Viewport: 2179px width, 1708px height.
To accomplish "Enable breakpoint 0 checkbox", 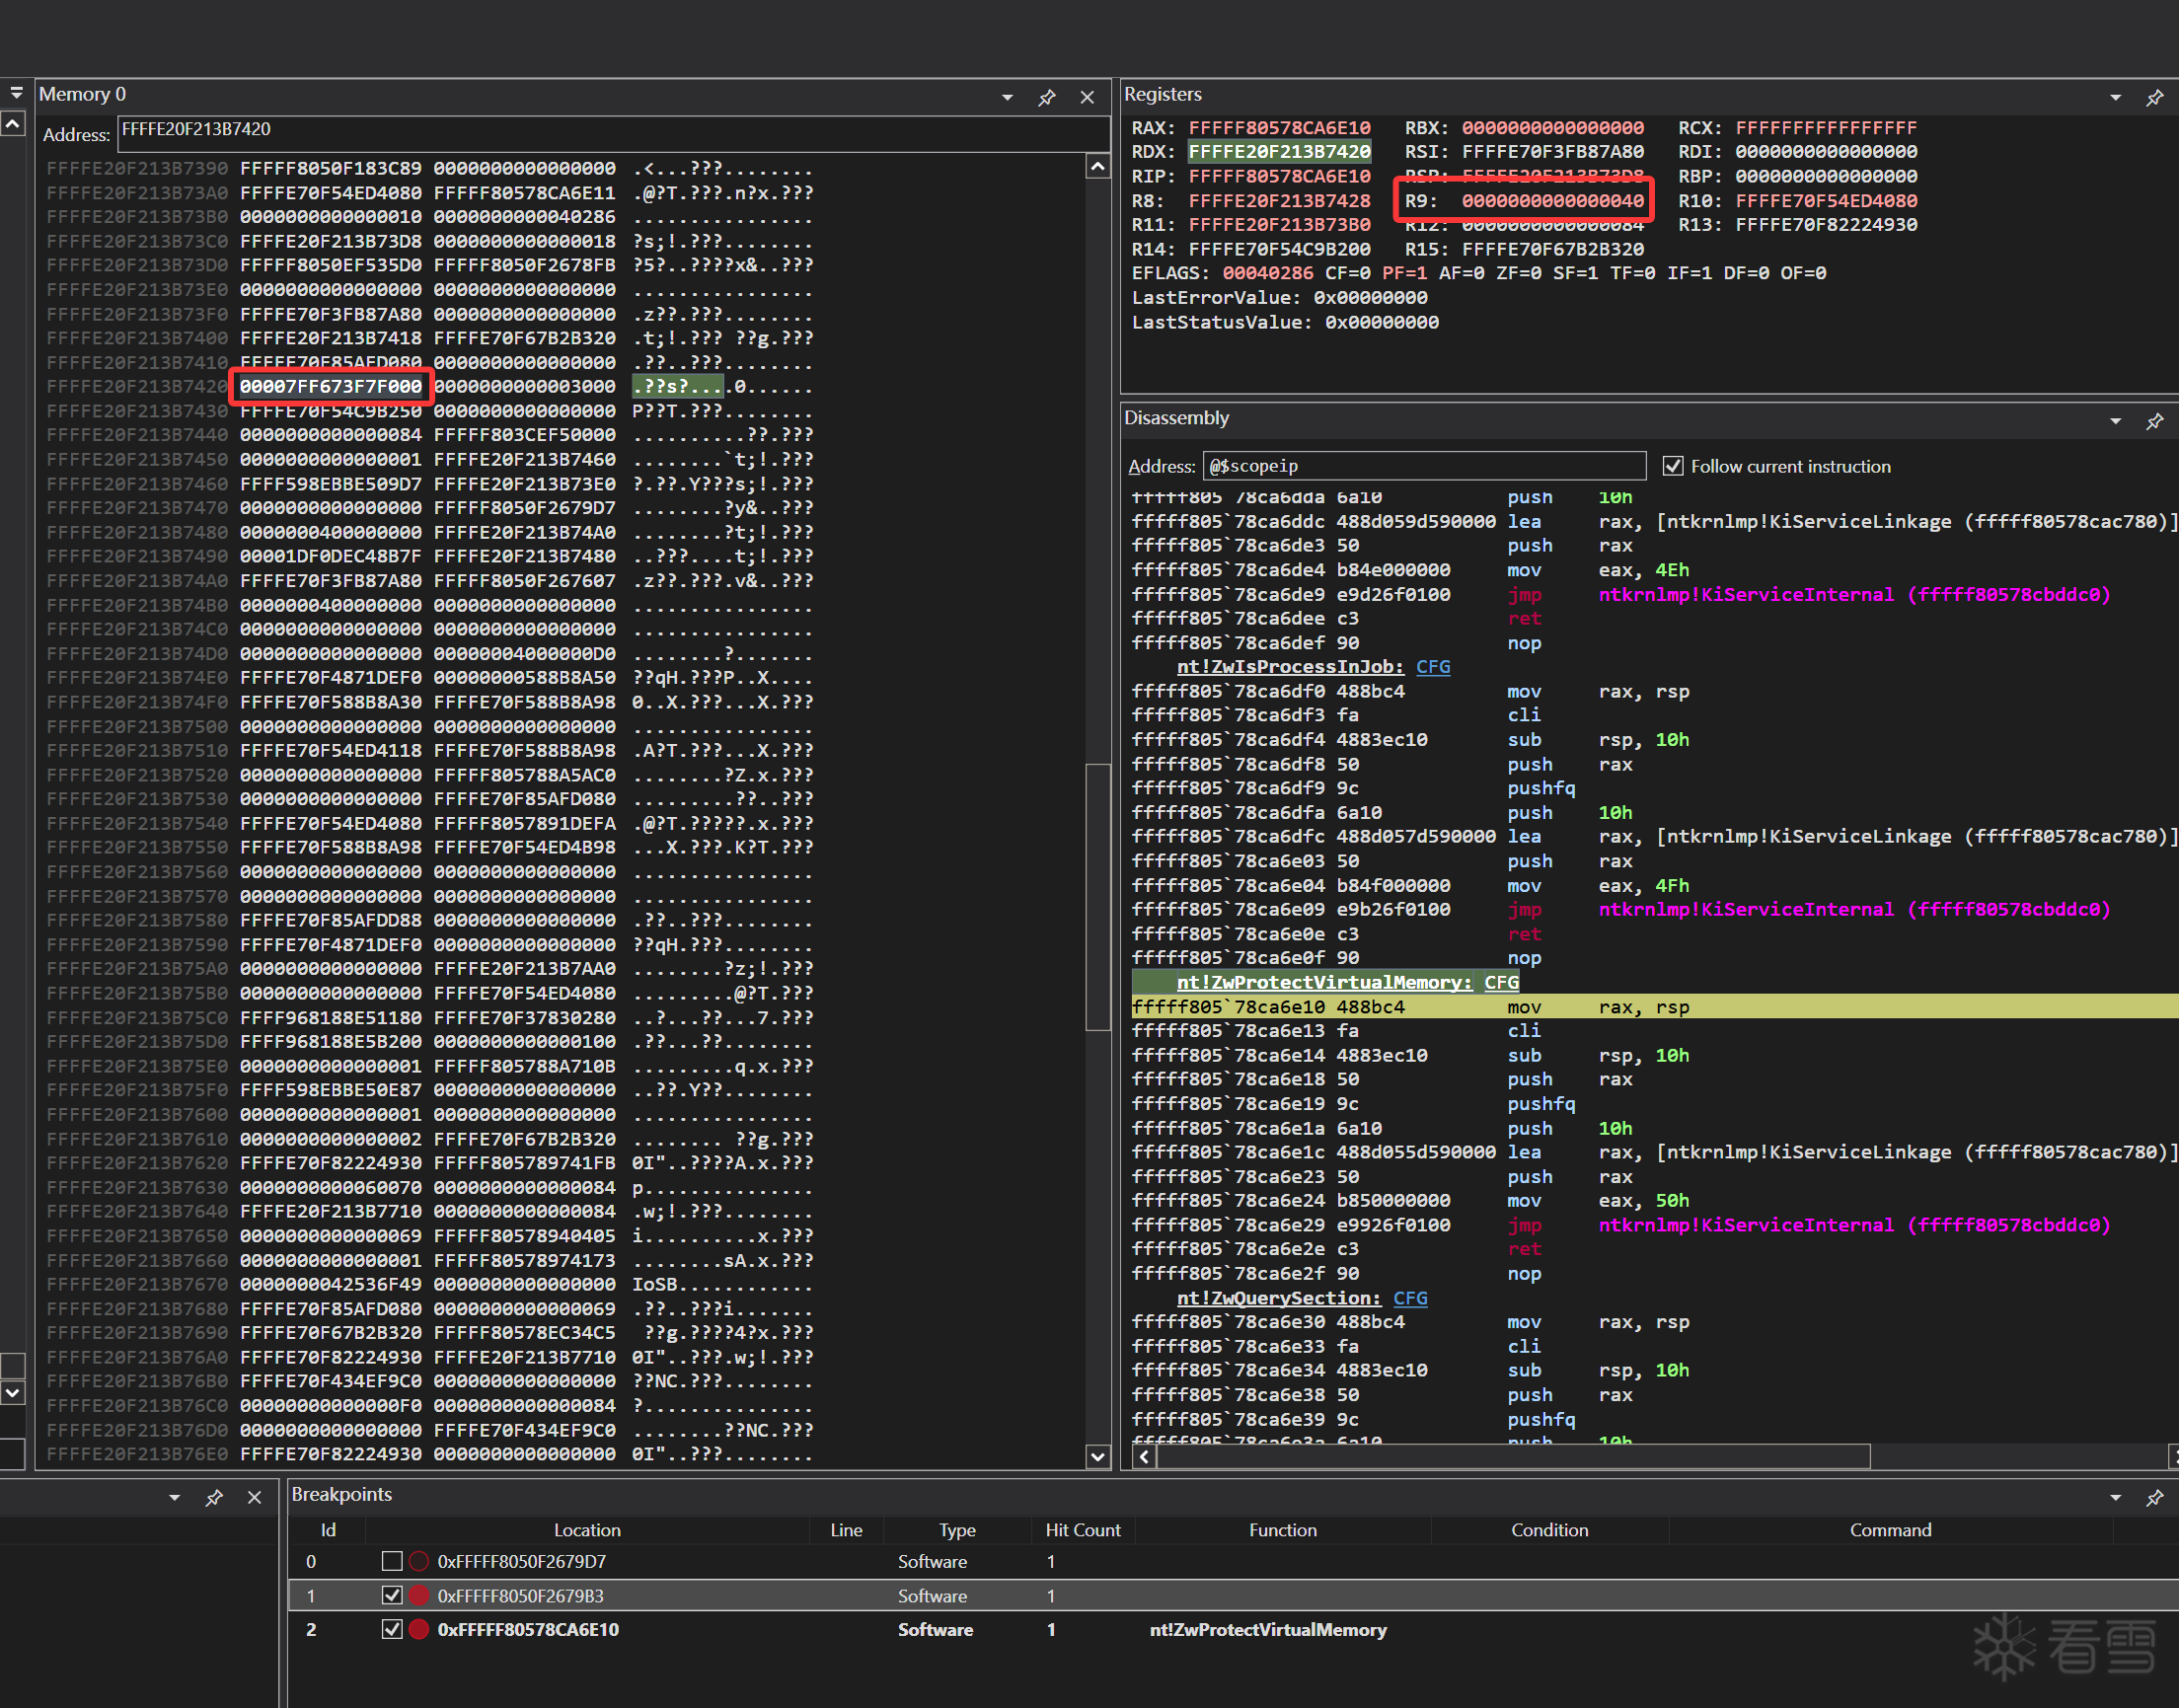I will tap(392, 1561).
